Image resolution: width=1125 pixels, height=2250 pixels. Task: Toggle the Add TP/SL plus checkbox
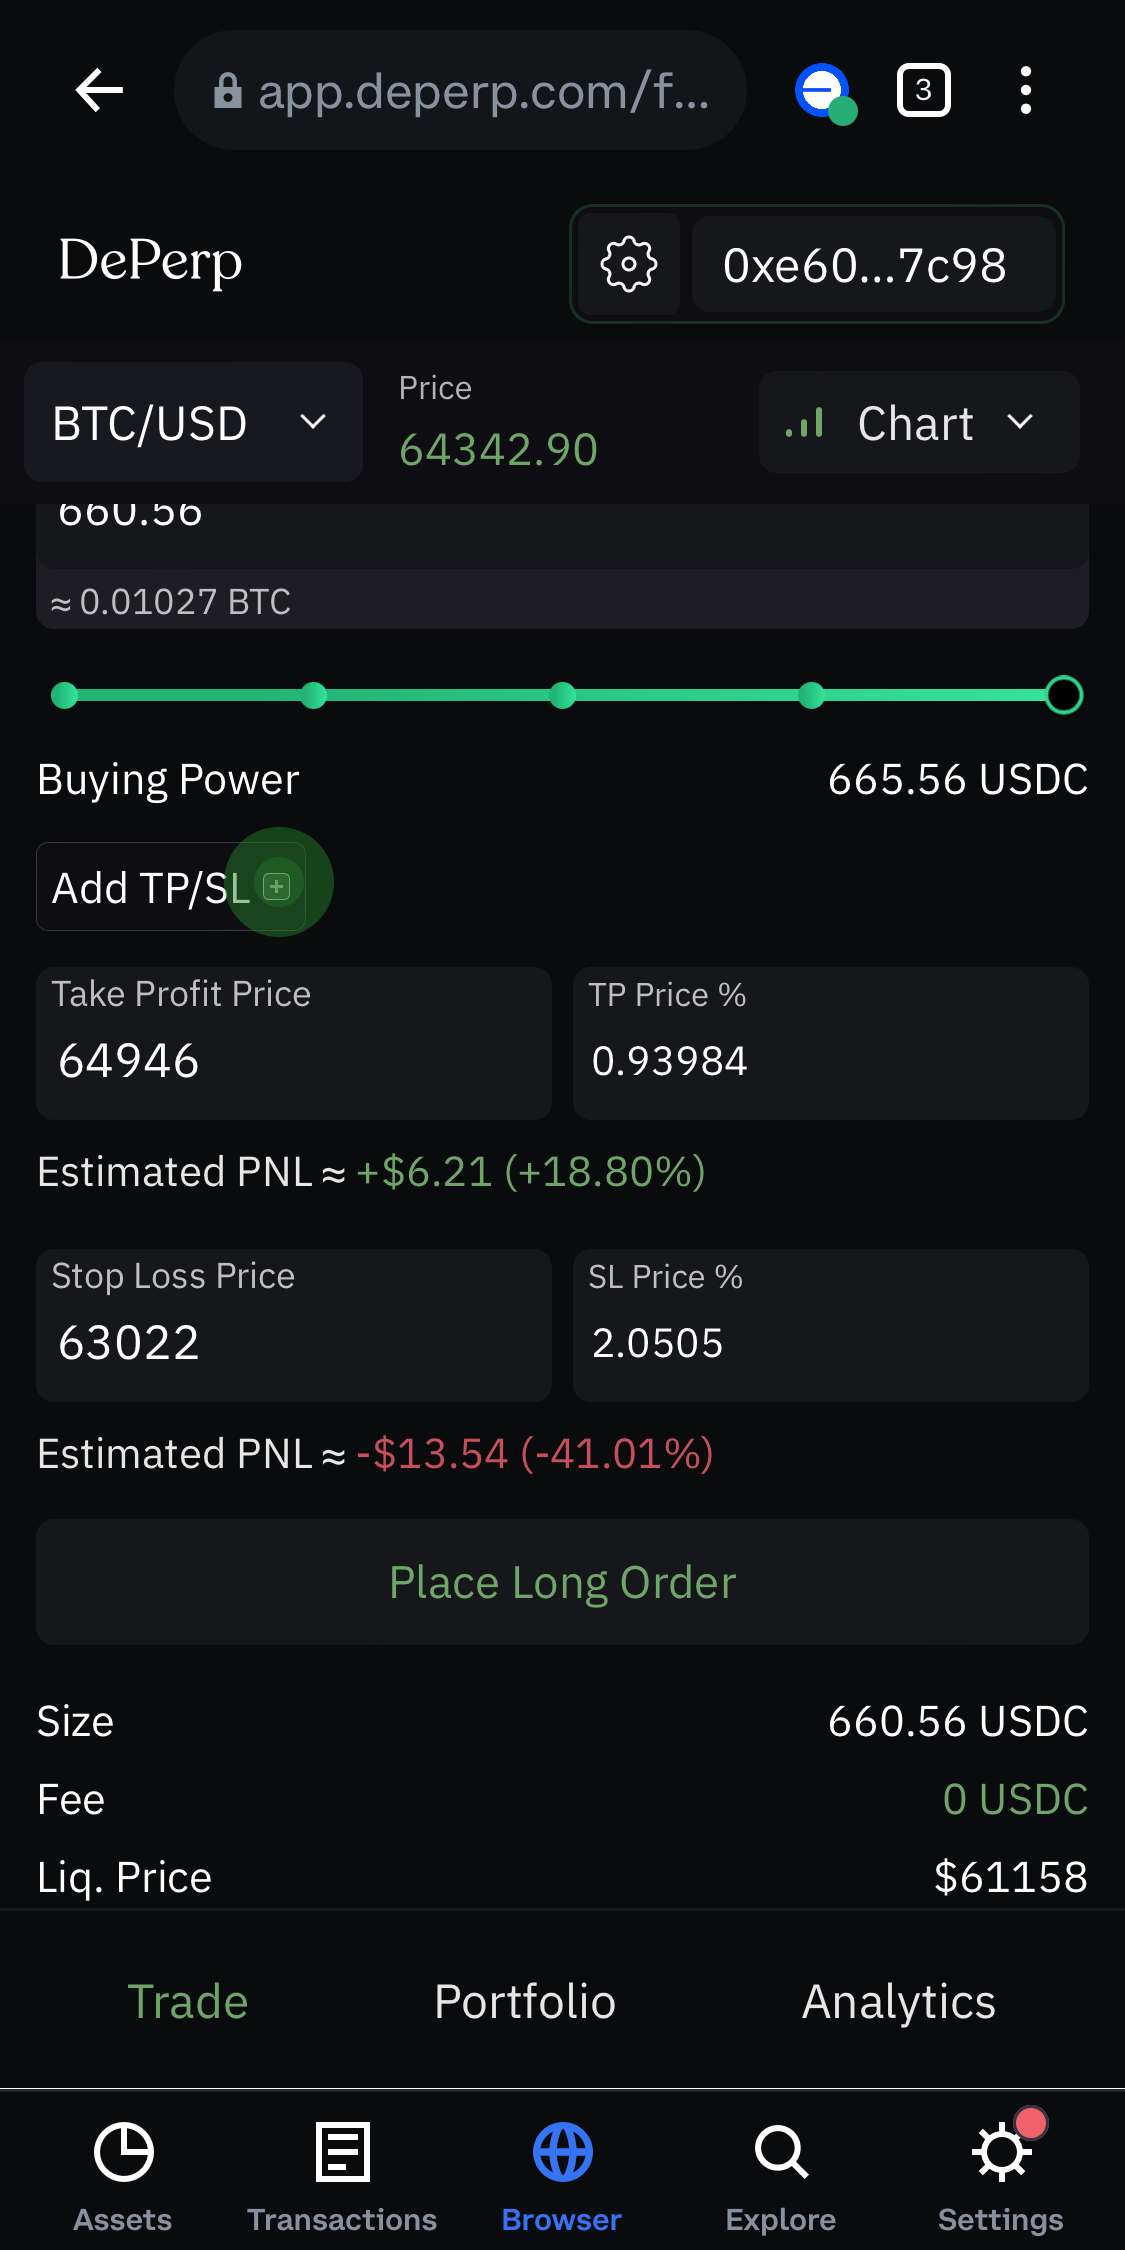coord(277,886)
